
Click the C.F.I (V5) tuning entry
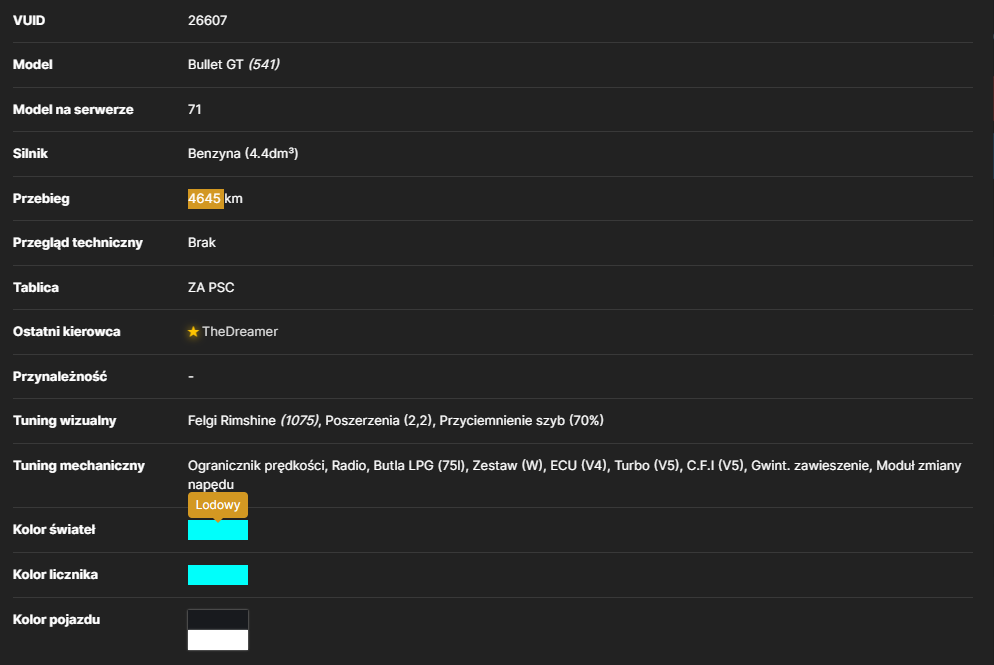[x=715, y=466]
